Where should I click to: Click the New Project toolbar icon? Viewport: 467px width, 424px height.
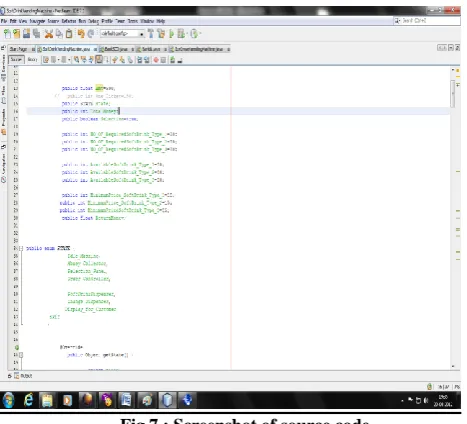[16, 34]
